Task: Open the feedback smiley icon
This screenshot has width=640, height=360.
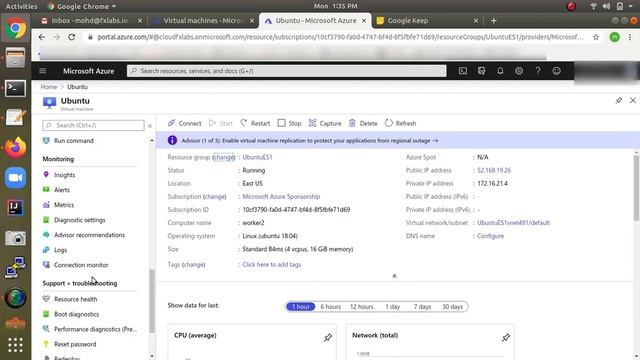Action: 556,71
